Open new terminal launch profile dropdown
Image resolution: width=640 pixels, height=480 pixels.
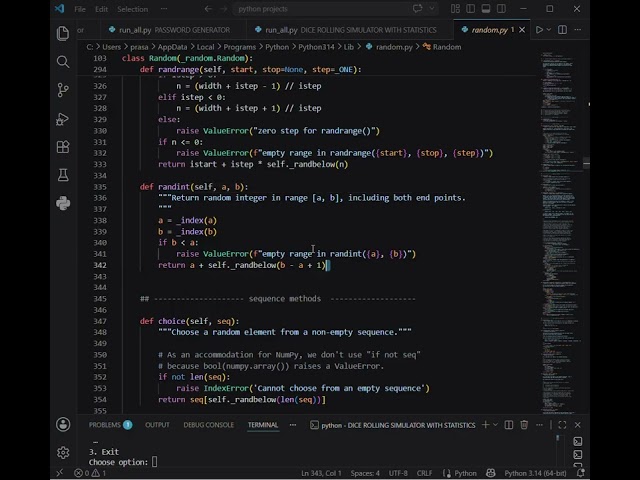click(496, 425)
